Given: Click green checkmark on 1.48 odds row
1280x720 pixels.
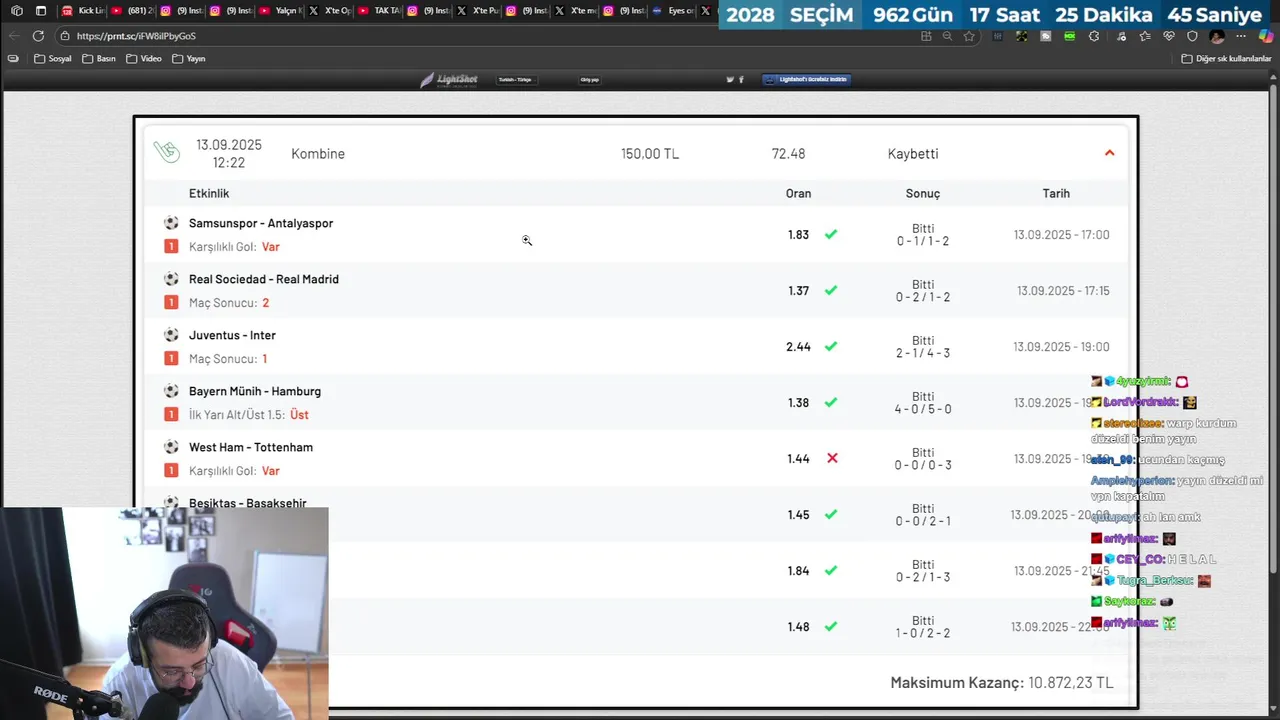Looking at the screenshot, I should pyautogui.click(x=831, y=627).
